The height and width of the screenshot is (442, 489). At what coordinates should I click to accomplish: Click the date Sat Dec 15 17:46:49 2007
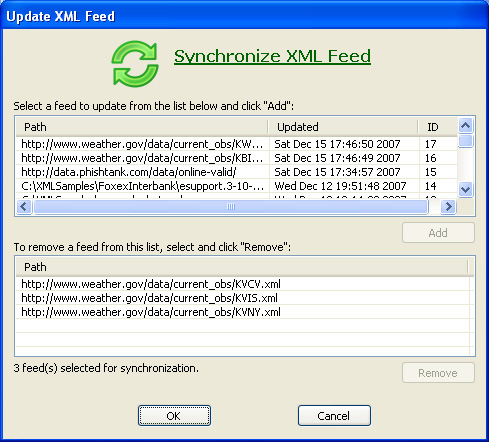click(337, 158)
